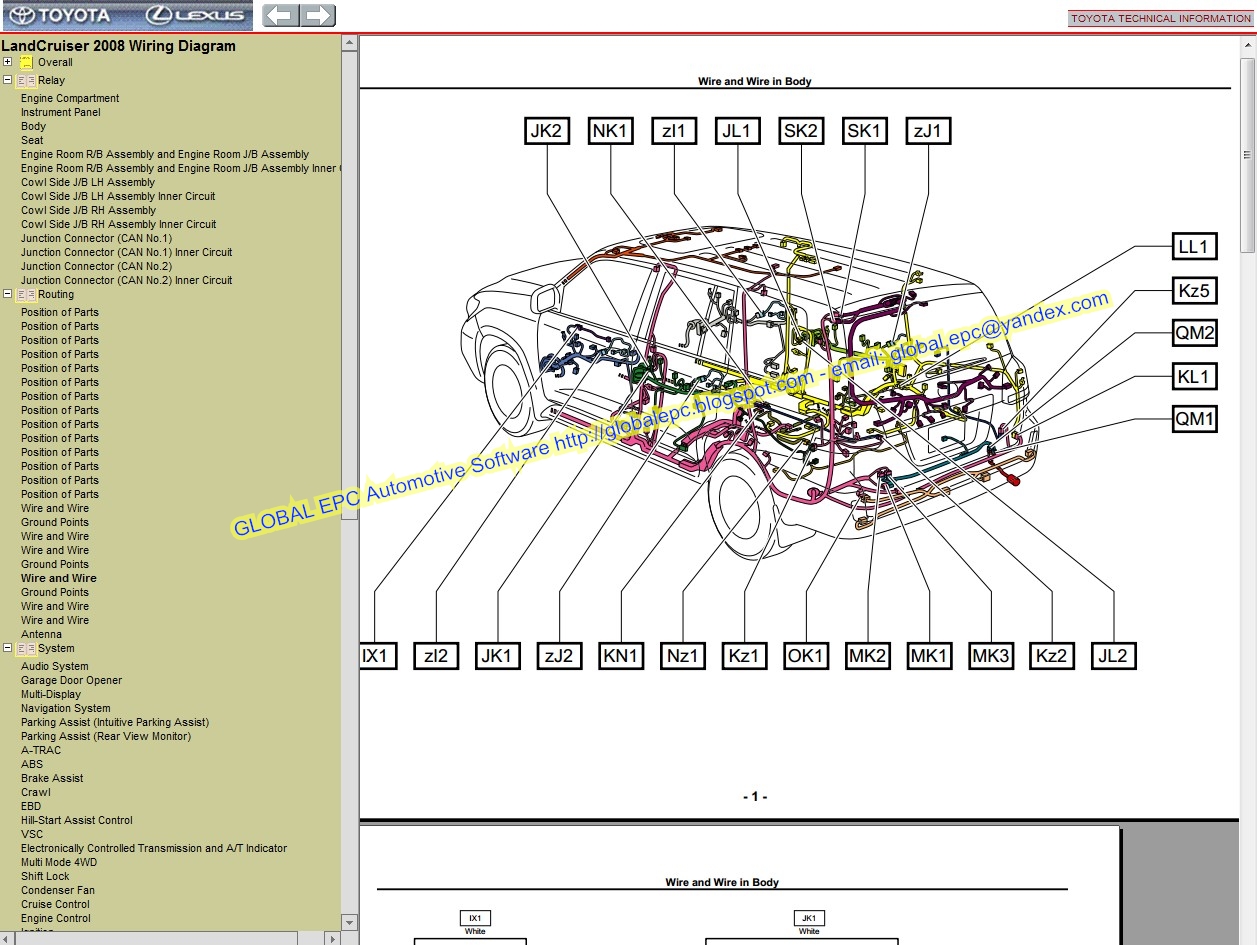This screenshot has height=945, width=1257.
Task: Go forward with the right arrow button
Action: [318, 15]
